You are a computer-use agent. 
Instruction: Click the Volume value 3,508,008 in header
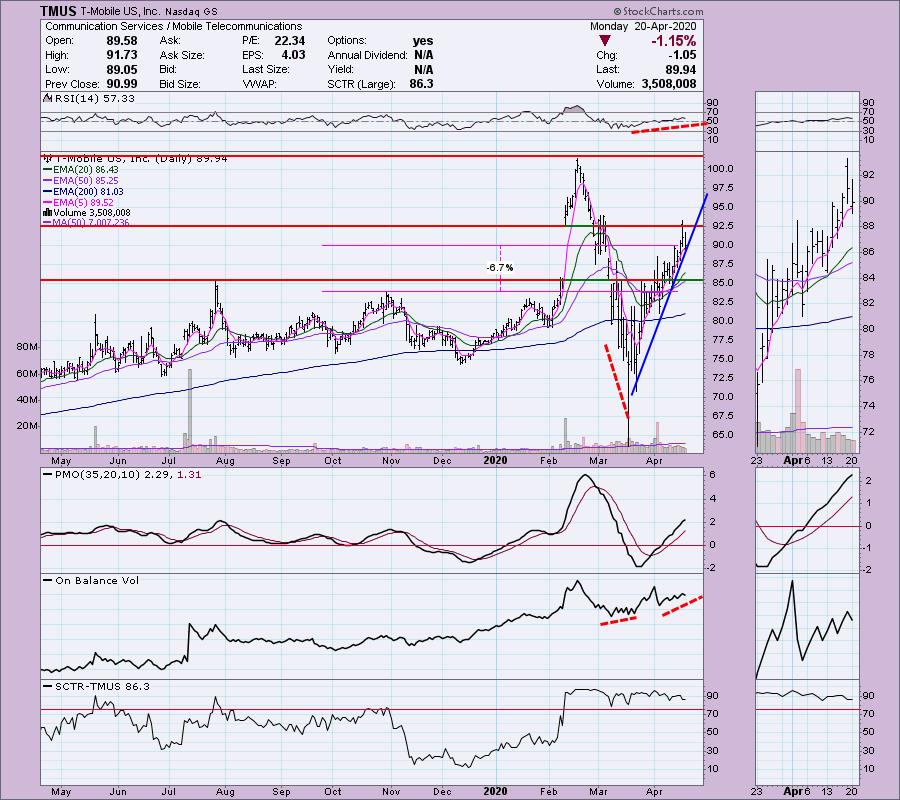pyautogui.click(x=669, y=84)
